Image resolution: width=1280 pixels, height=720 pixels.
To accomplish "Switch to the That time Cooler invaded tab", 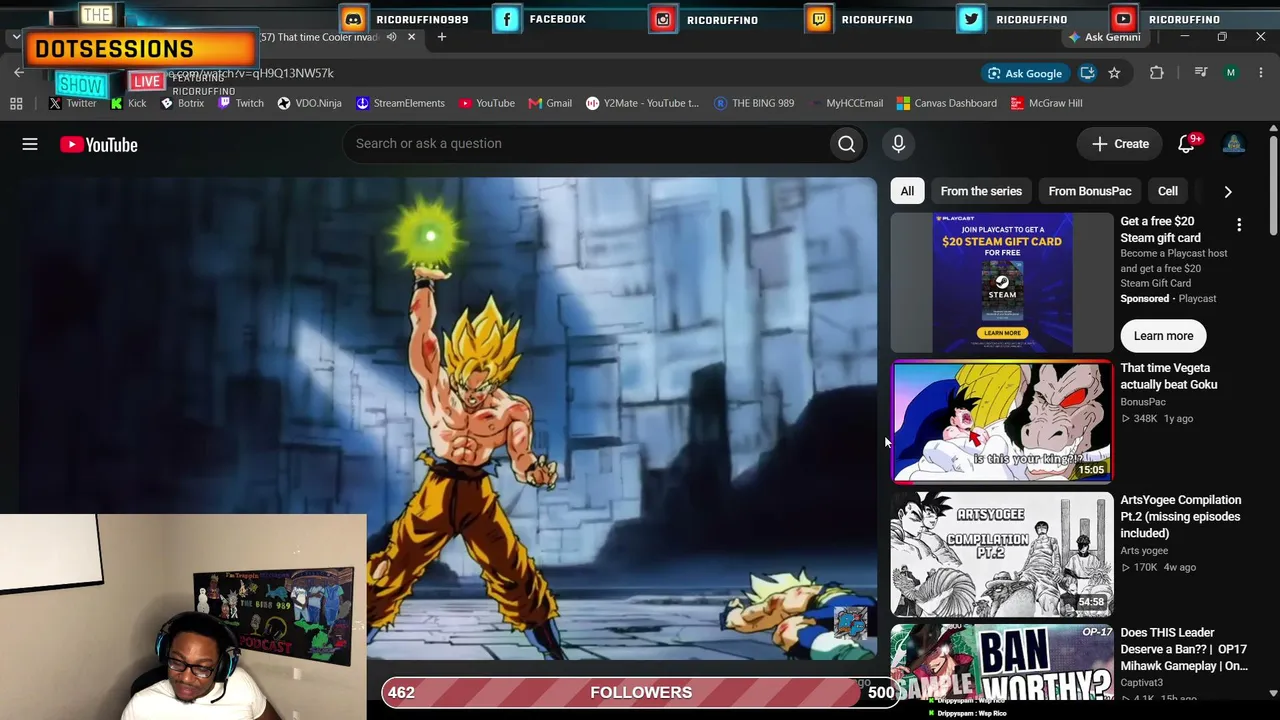I will [318, 37].
